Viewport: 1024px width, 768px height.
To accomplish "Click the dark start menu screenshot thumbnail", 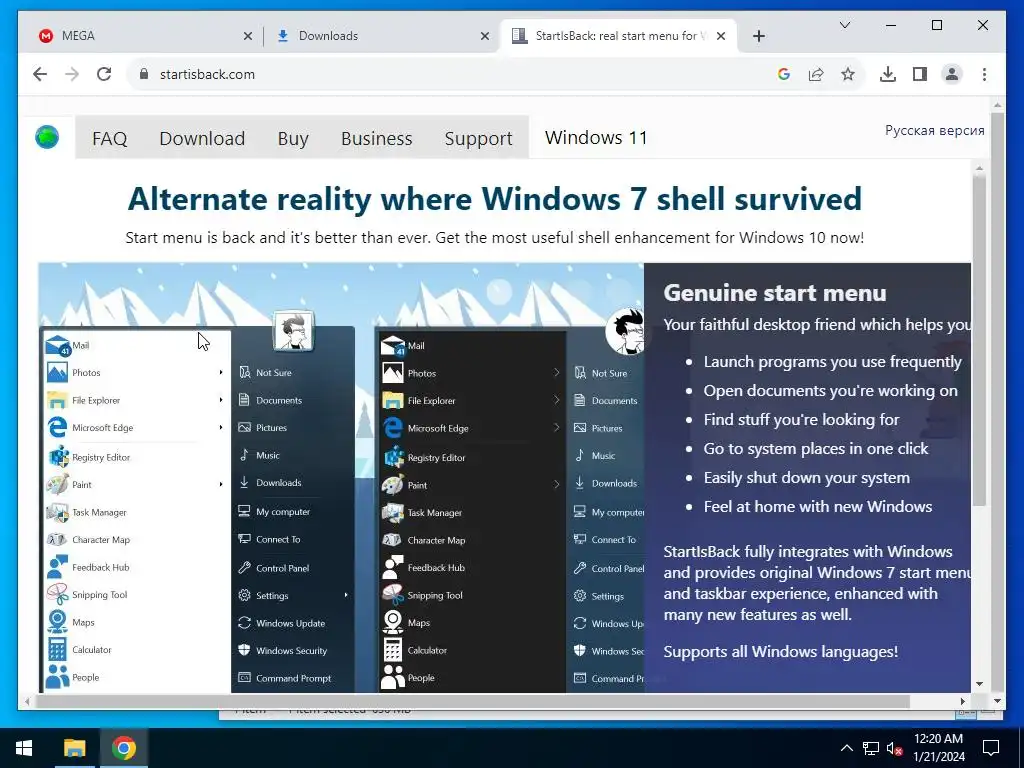I will (509, 509).
